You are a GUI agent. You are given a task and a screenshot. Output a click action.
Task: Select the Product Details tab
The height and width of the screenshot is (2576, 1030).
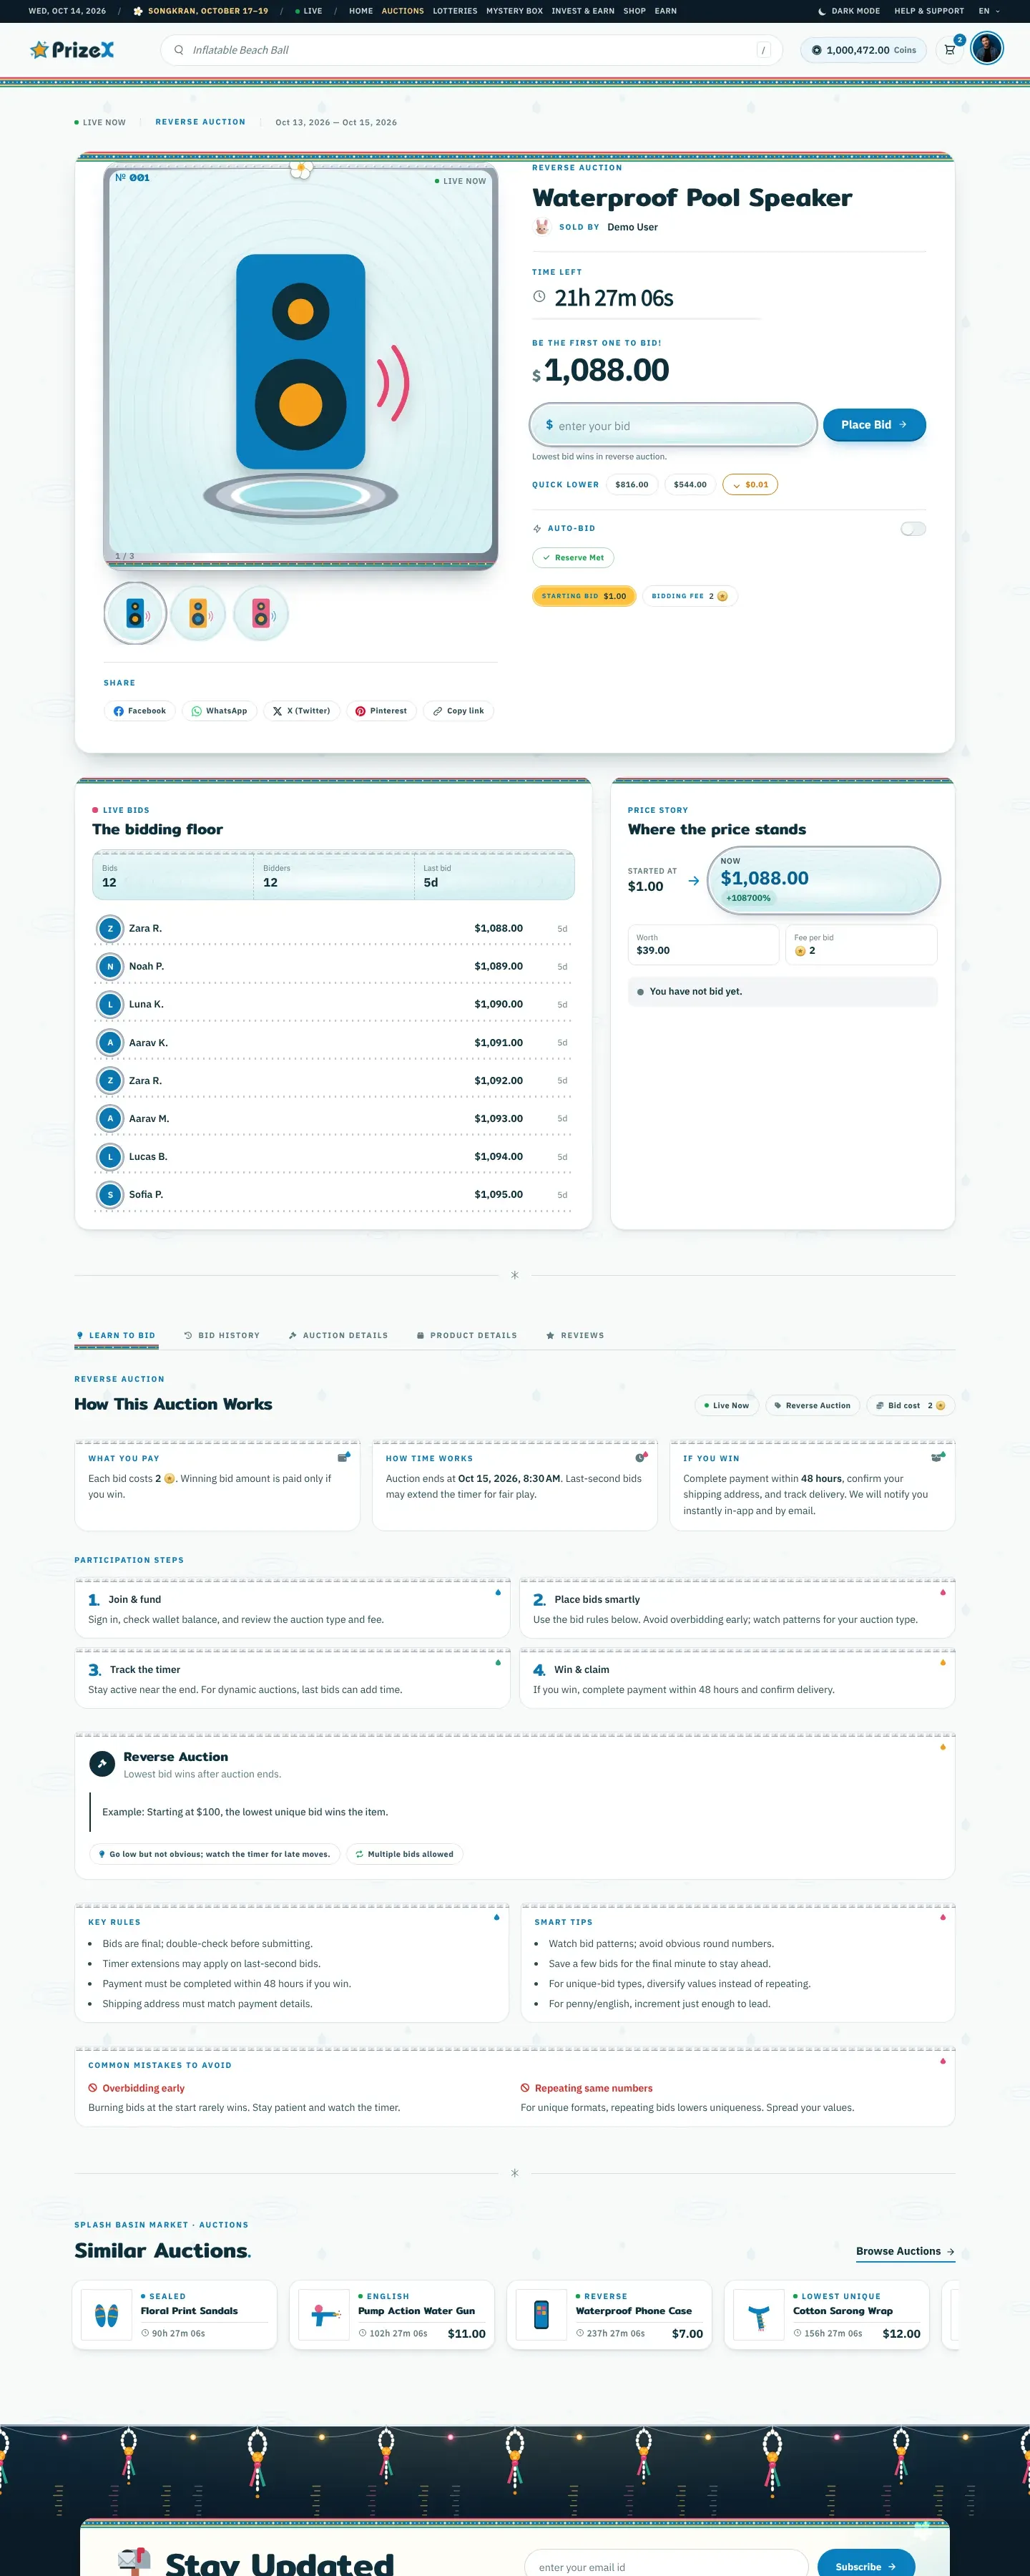[467, 1336]
